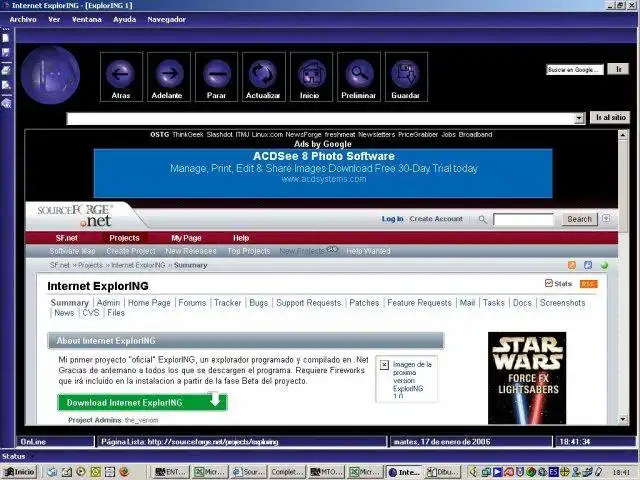
Task: Click the SourceForge.net logo
Action: (76, 216)
